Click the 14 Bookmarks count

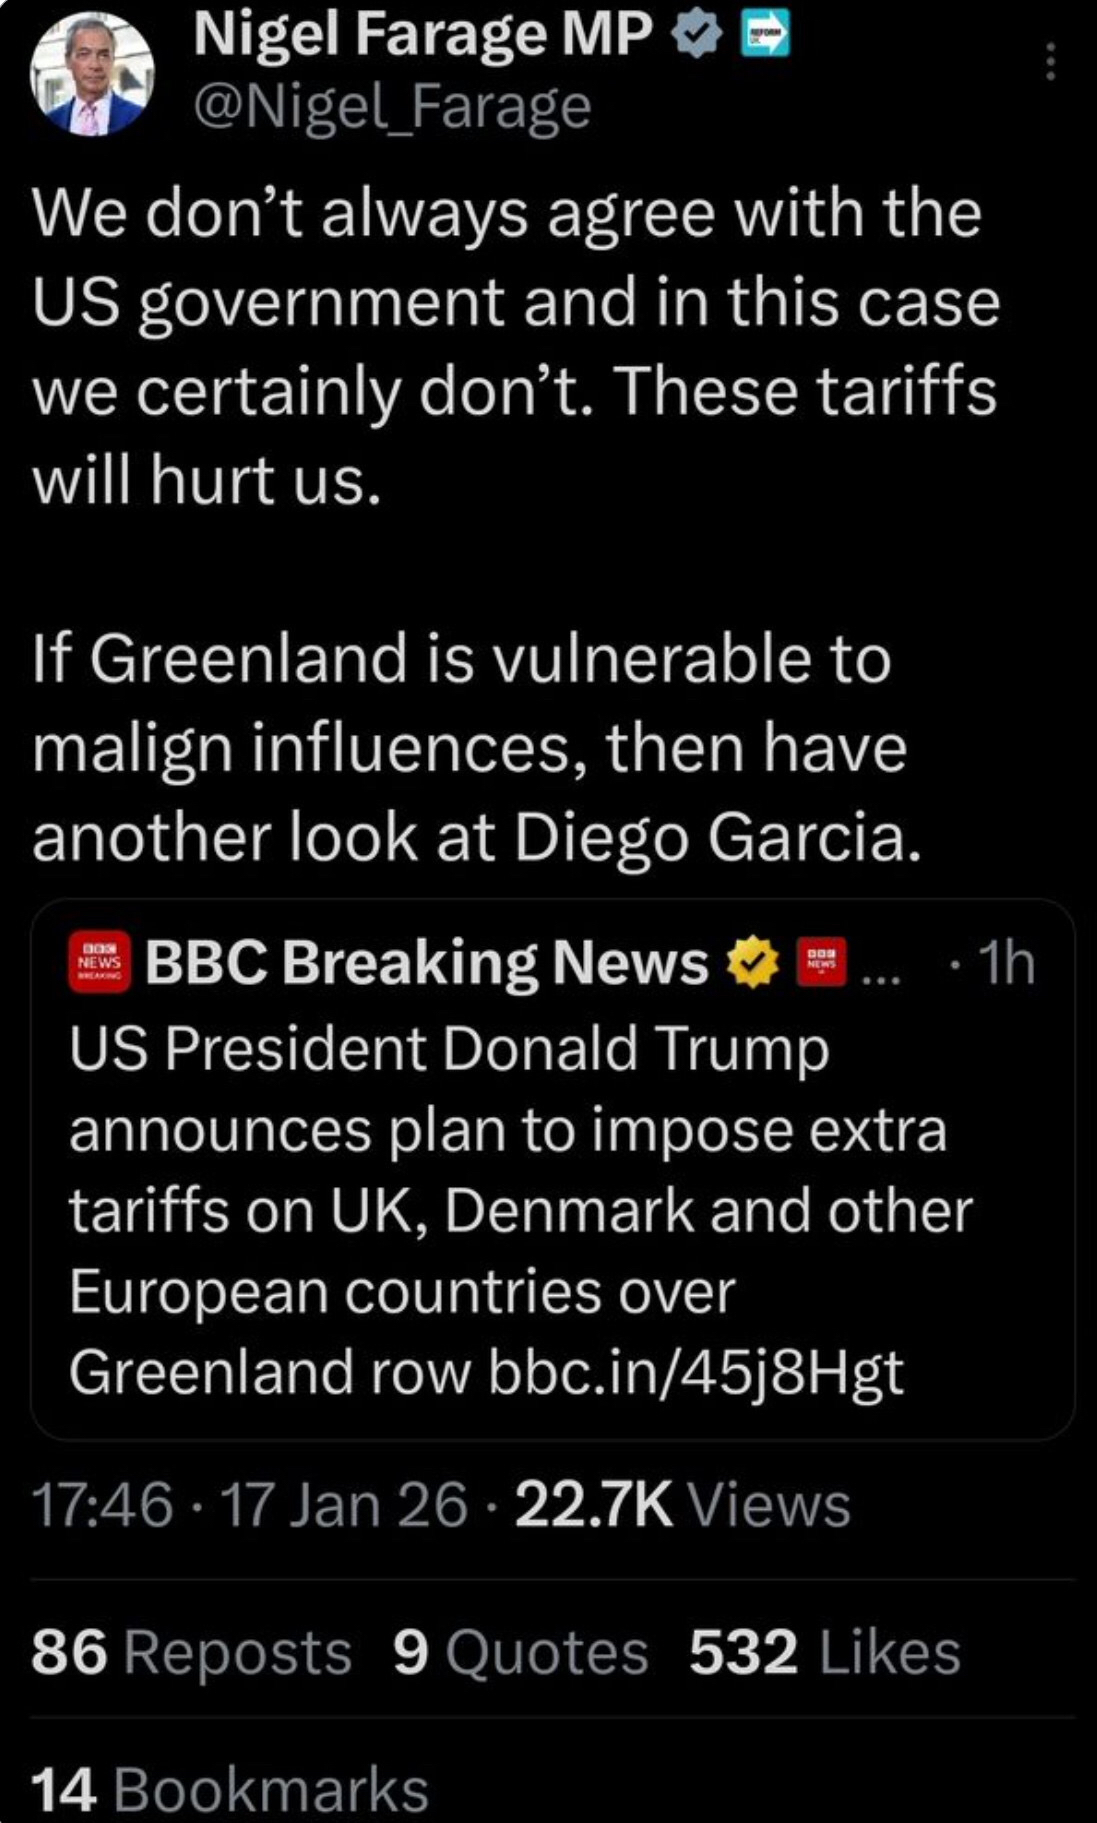coord(230,1789)
